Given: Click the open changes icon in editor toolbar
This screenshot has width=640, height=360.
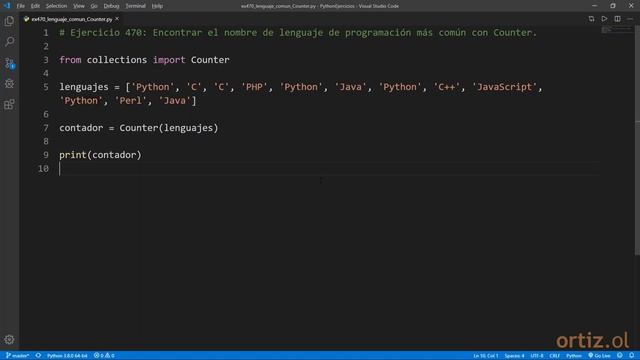Looking at the screenshot, I should tap(591, 19).
